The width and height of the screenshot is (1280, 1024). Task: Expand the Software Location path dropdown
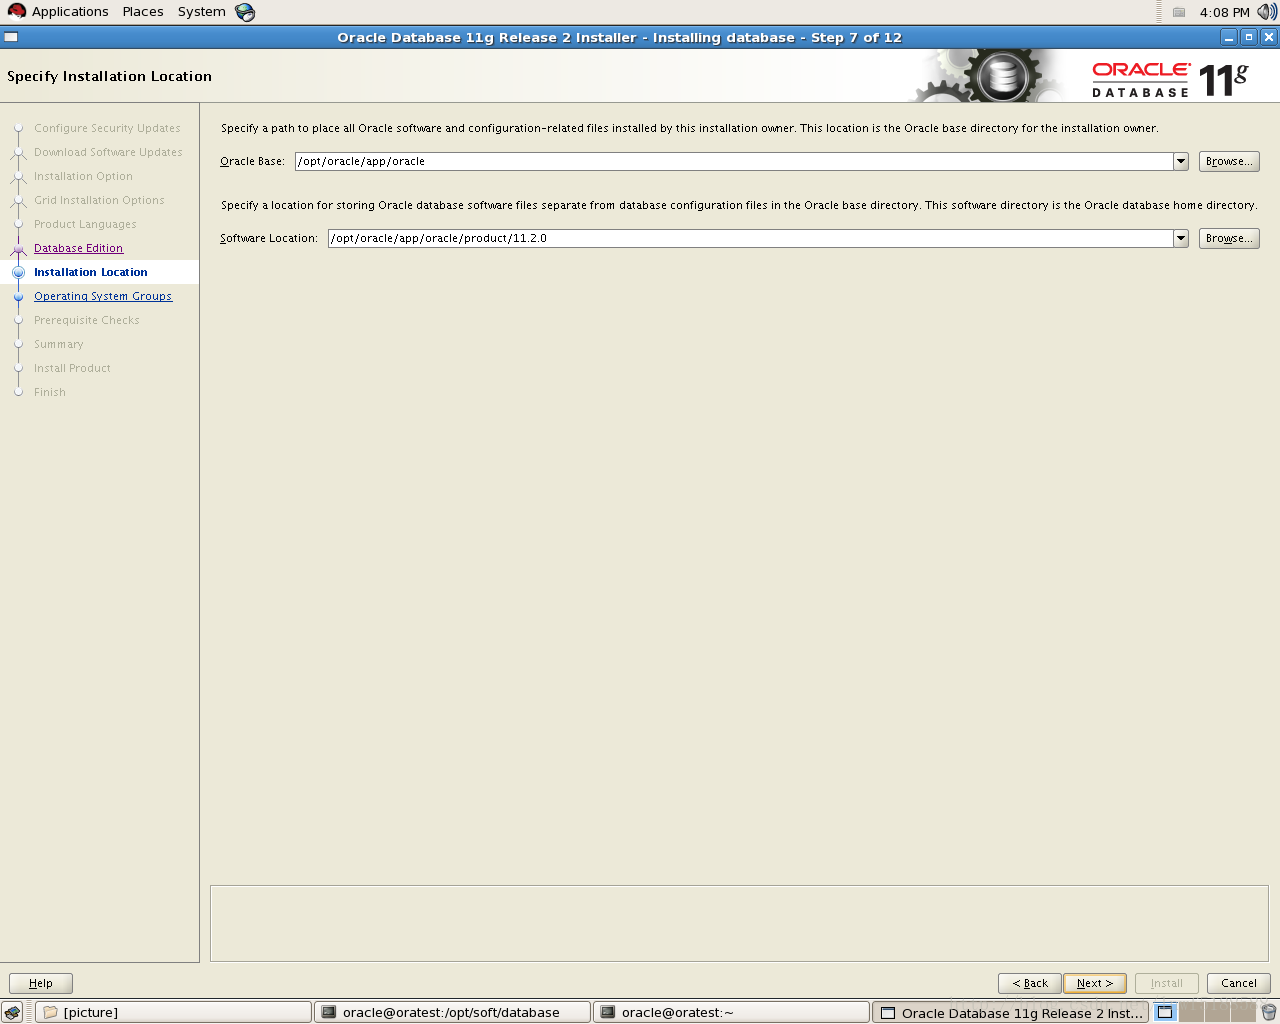click(x=1181, y=238)
